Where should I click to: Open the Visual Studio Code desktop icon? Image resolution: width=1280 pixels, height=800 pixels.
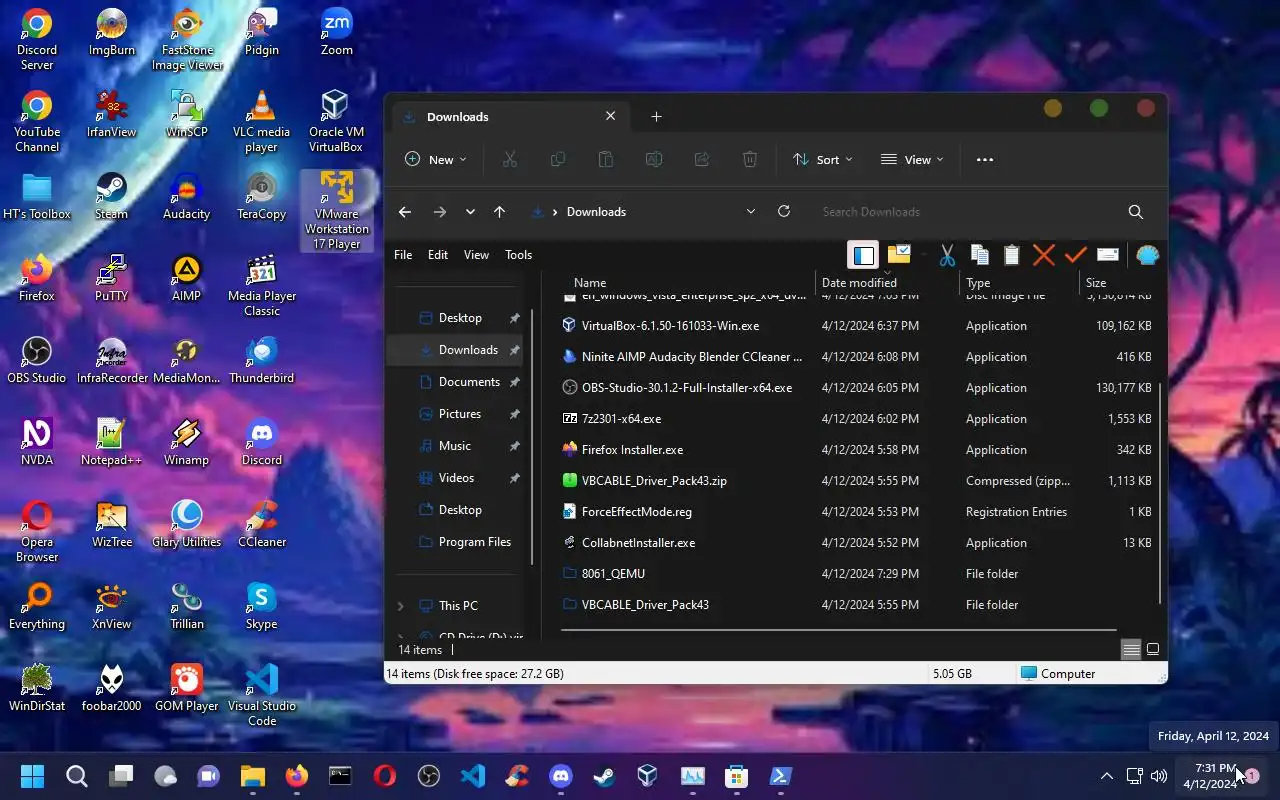261,695
